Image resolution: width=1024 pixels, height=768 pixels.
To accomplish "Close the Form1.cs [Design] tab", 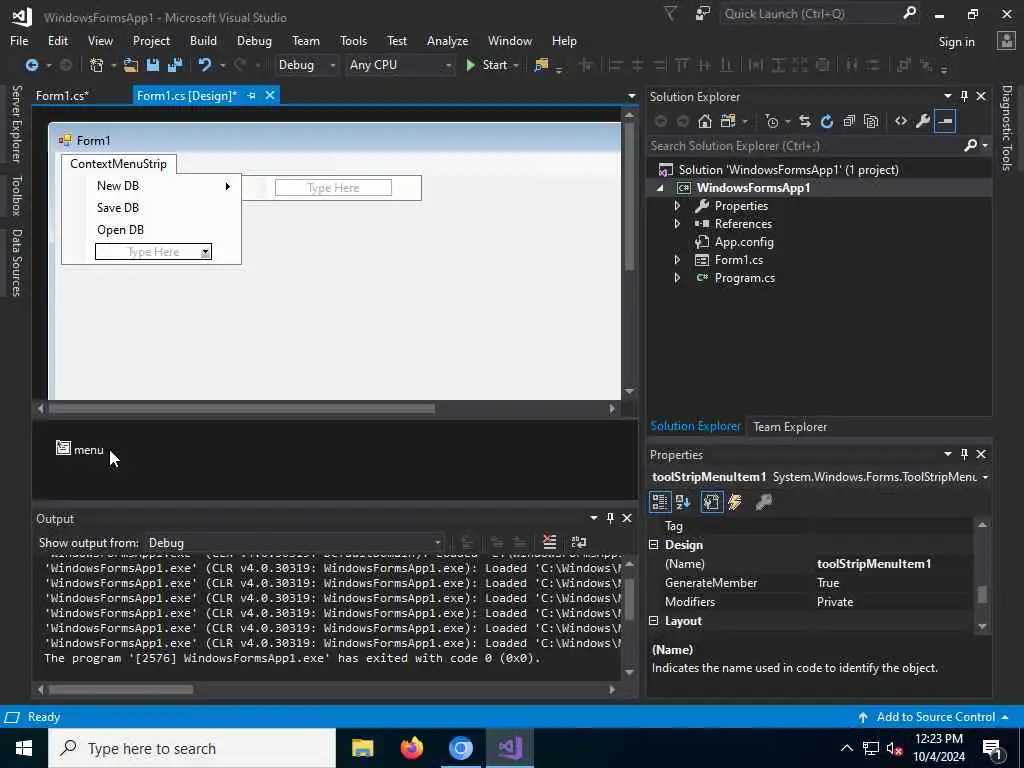I will pyautogui.click(x=270, y=95).
